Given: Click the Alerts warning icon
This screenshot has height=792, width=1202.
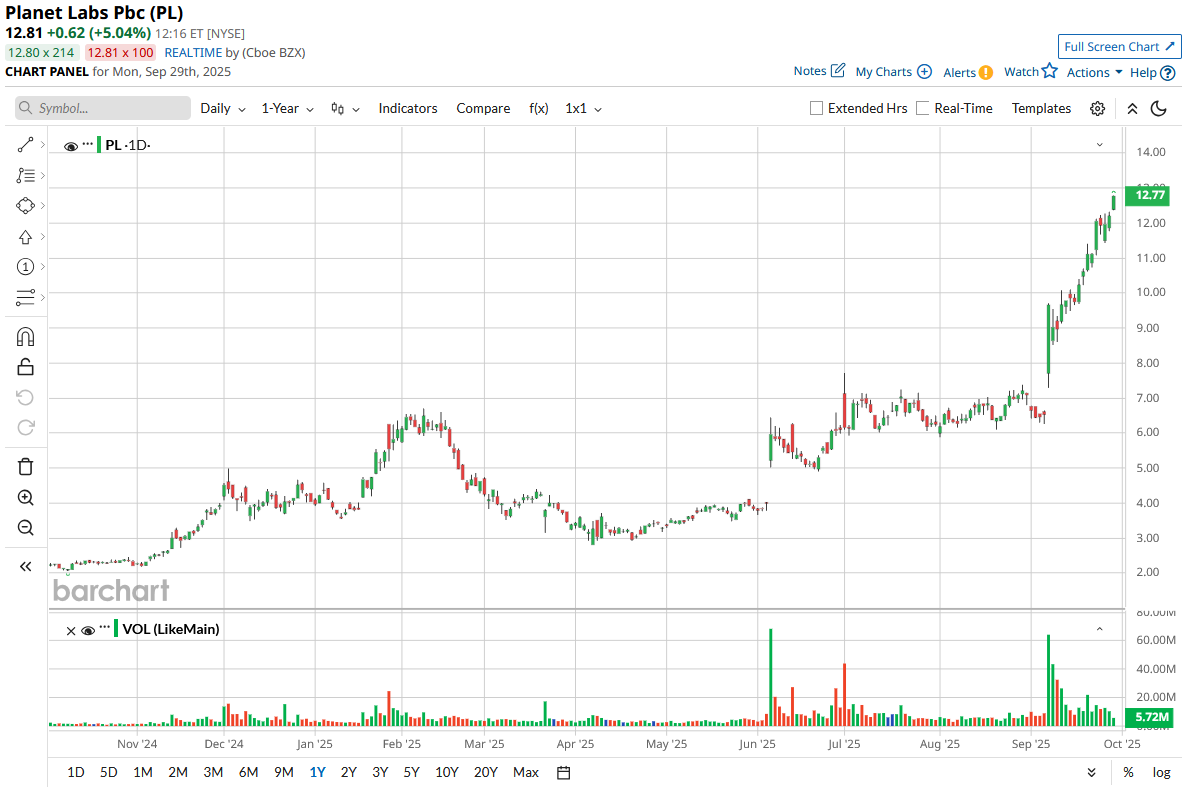Looking at the screenshot, I should [986, 72].
